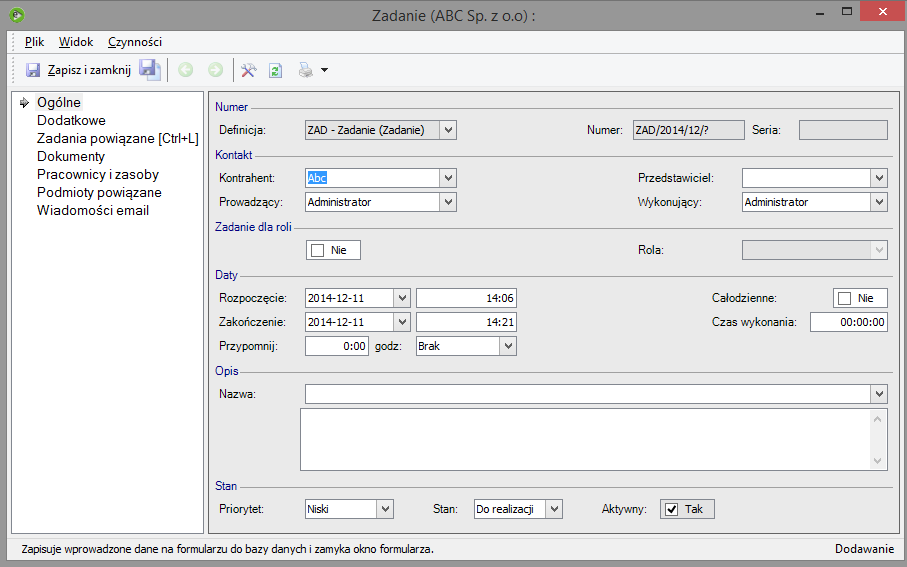Expand the Przypomnij godz Brak dropdown
This screenshot has height=567, width=907.
(x=508, y=346)
